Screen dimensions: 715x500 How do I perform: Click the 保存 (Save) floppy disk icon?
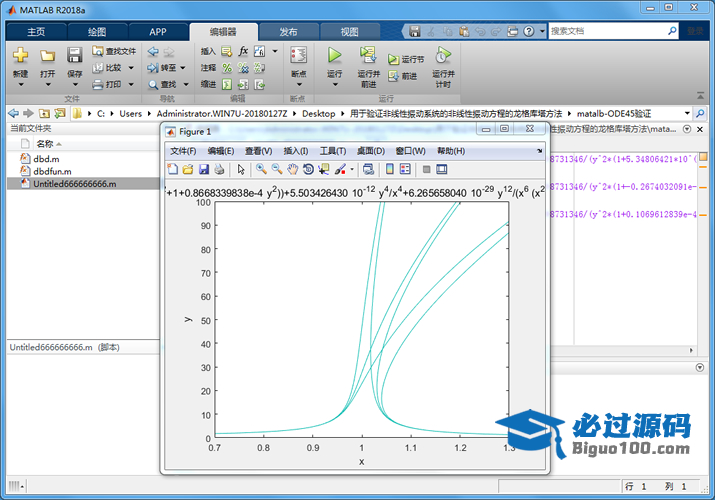(x=74, y=55)
